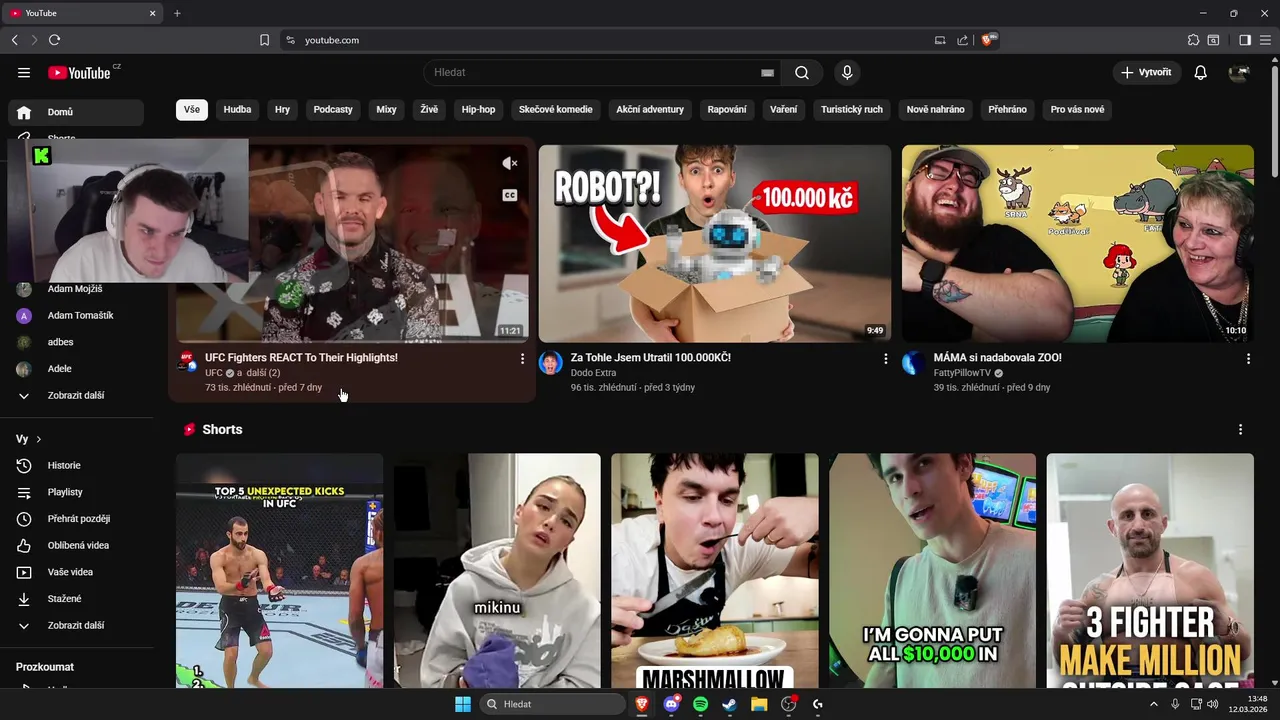This screenshot has width=1280, height=720.
Task: Show hidden system tray icons
Action: point(1154,704)
